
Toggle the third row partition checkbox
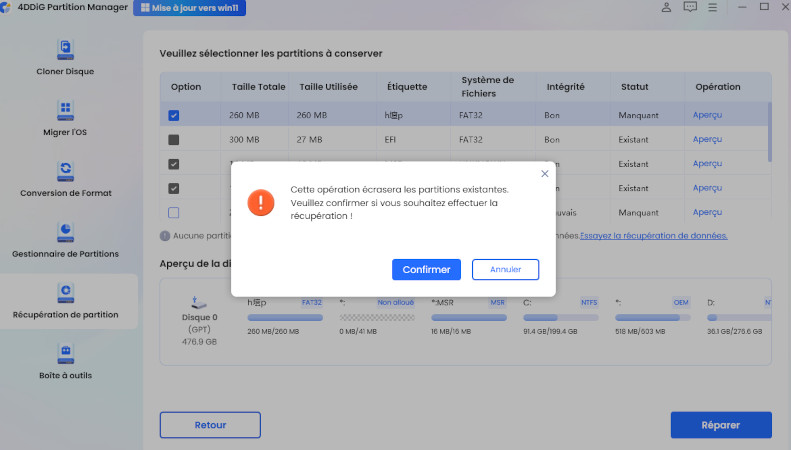point(174,164)
